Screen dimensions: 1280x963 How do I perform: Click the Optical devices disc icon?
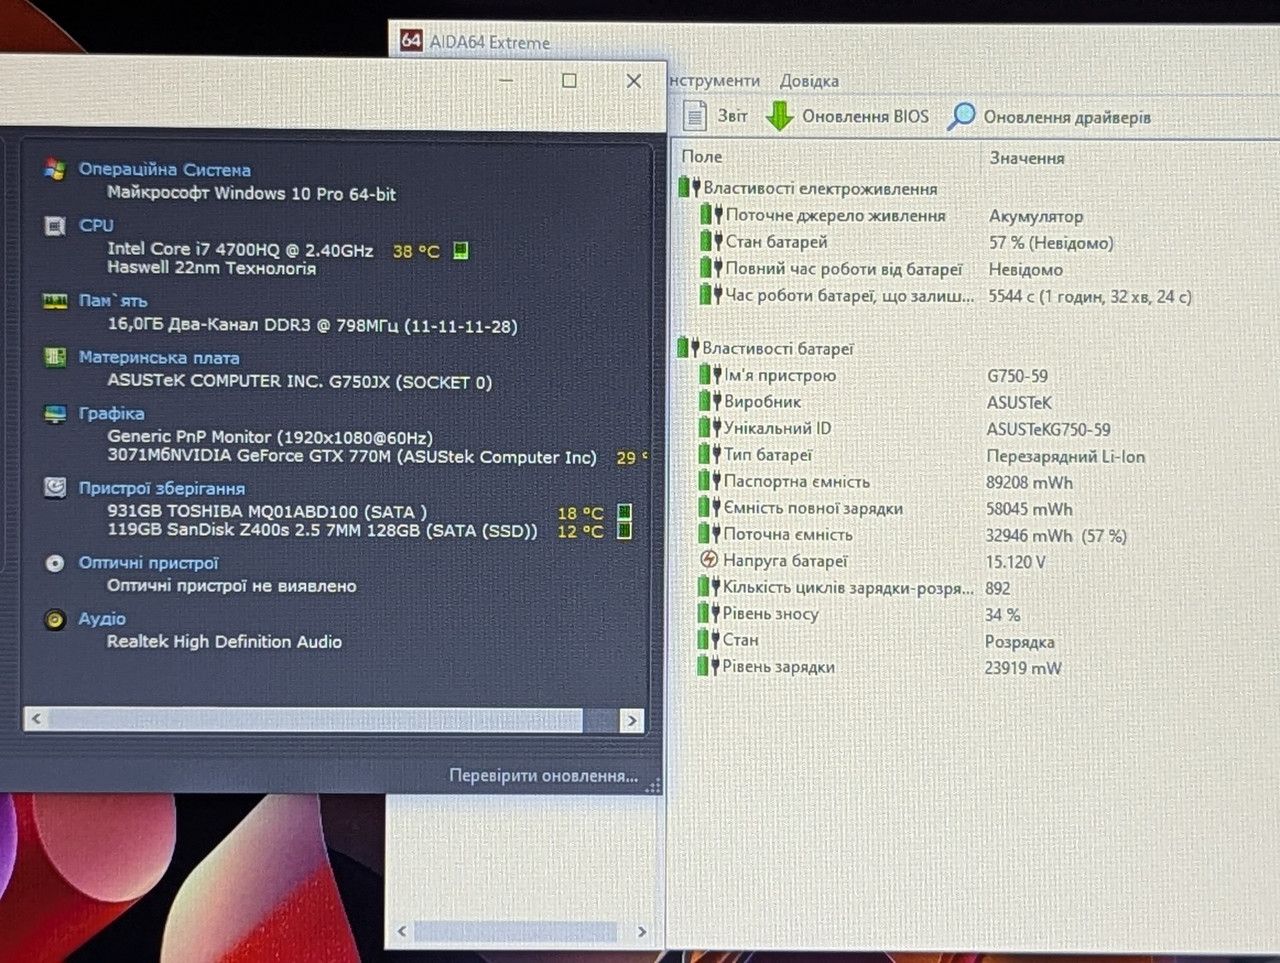pos(55,563)
